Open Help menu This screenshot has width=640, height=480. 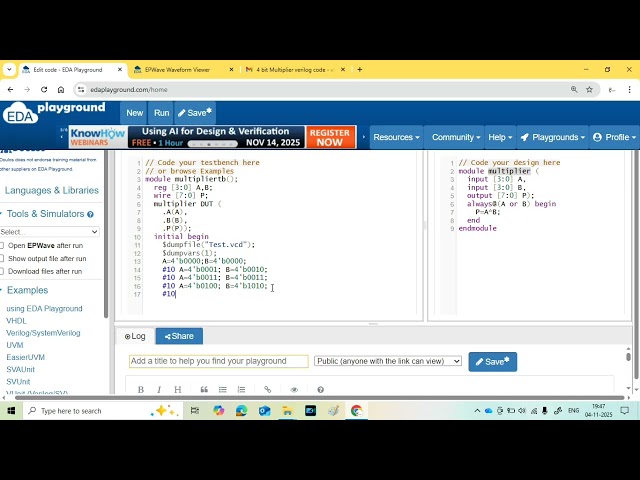[x=500, y=137]
